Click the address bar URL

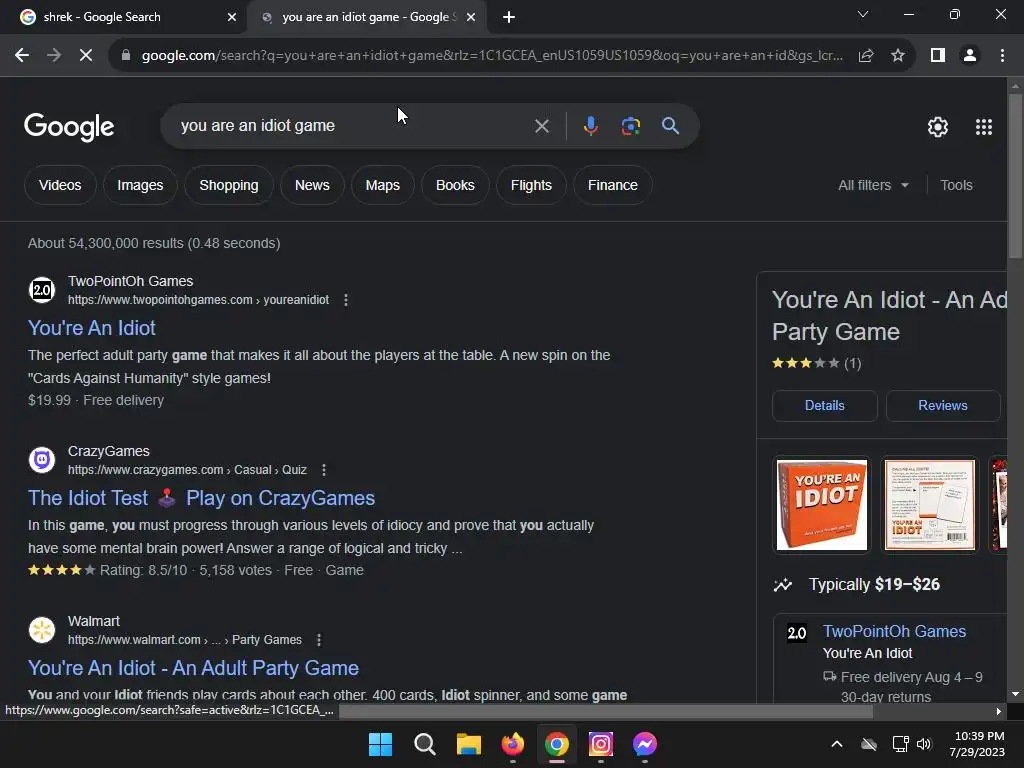(491, 56)
